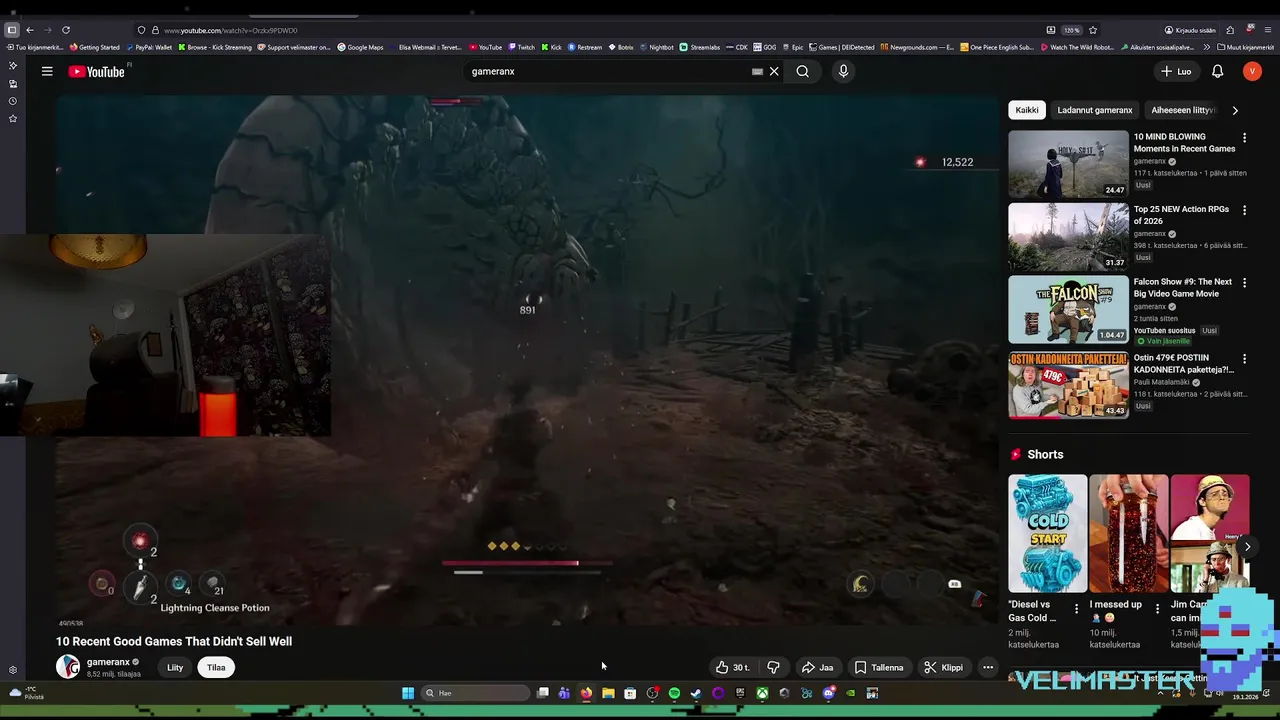Open the Diesel vs Gas Cold Start short
Viewport: 1280px width, 720px height.
coord(1047,533)
